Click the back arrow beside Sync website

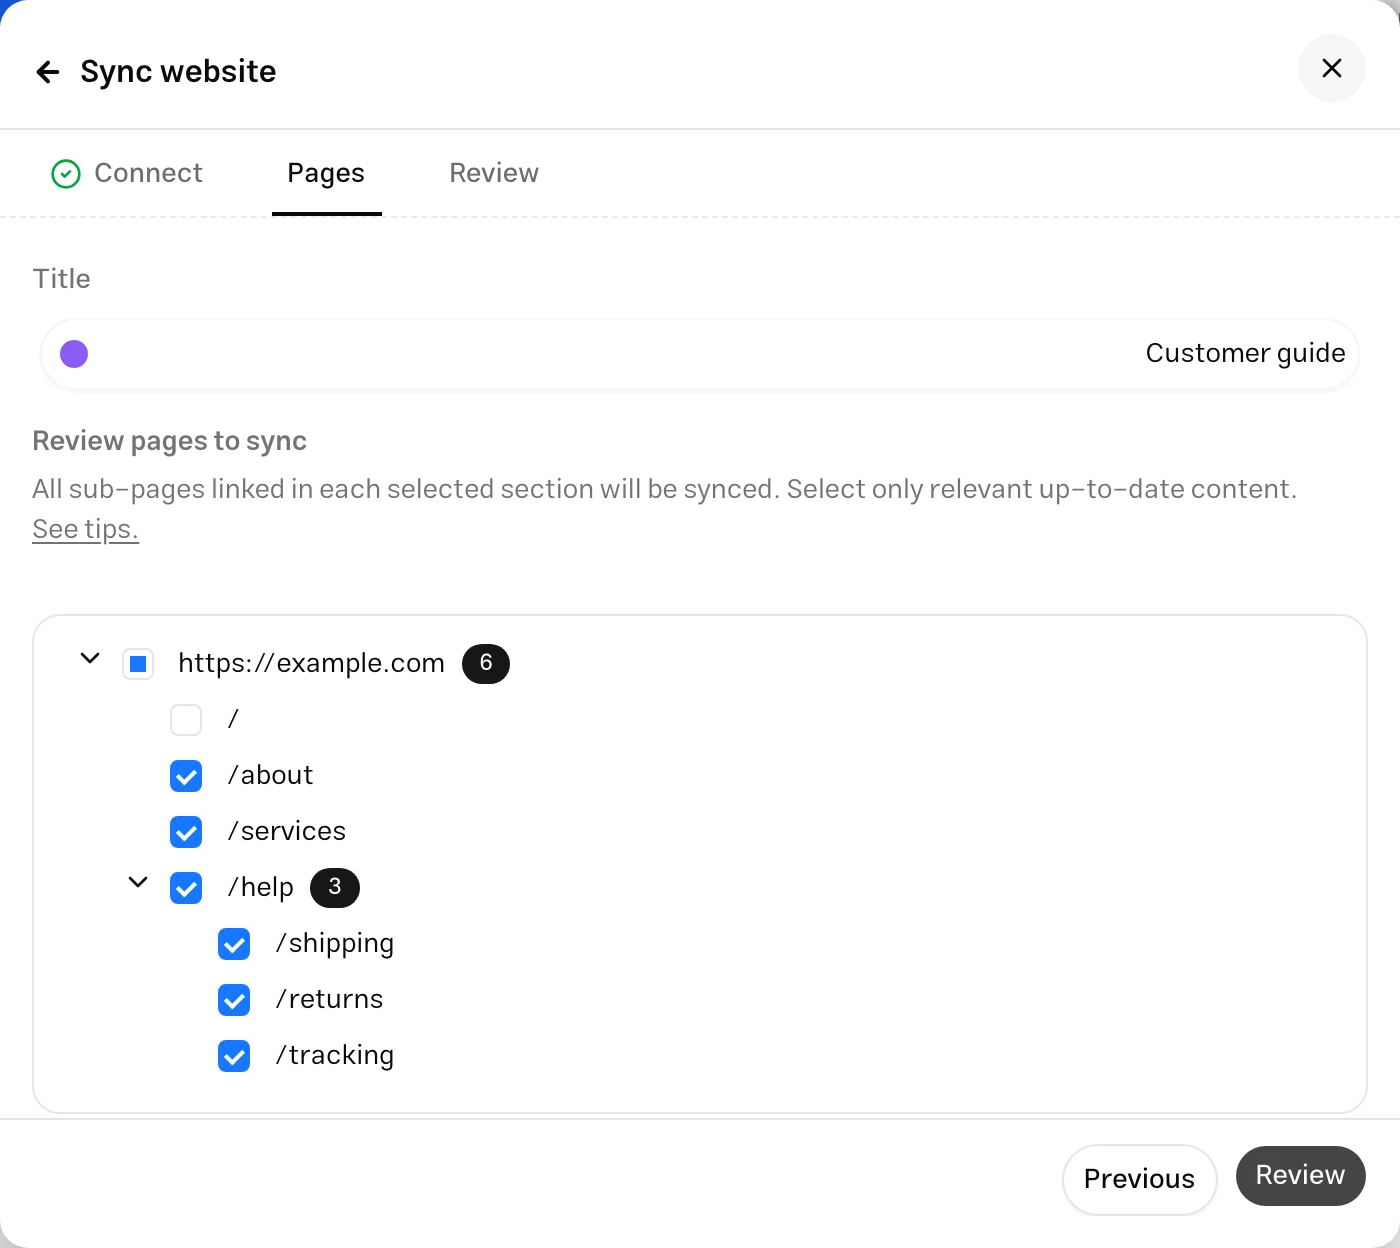[48, 72]
